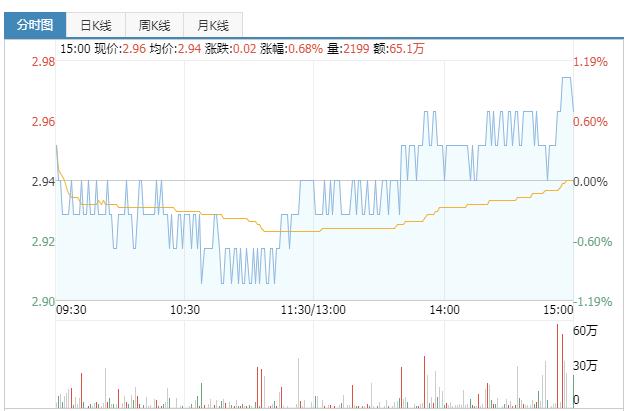Show the 月K线 chart tab

coord(212,25)
